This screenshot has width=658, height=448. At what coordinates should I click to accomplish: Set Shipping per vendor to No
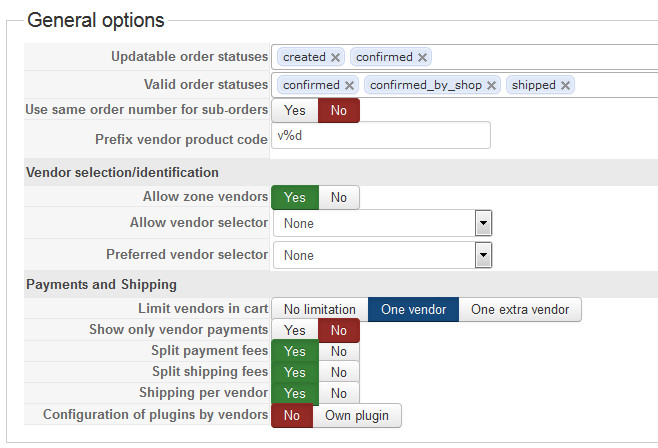[339, 393]
